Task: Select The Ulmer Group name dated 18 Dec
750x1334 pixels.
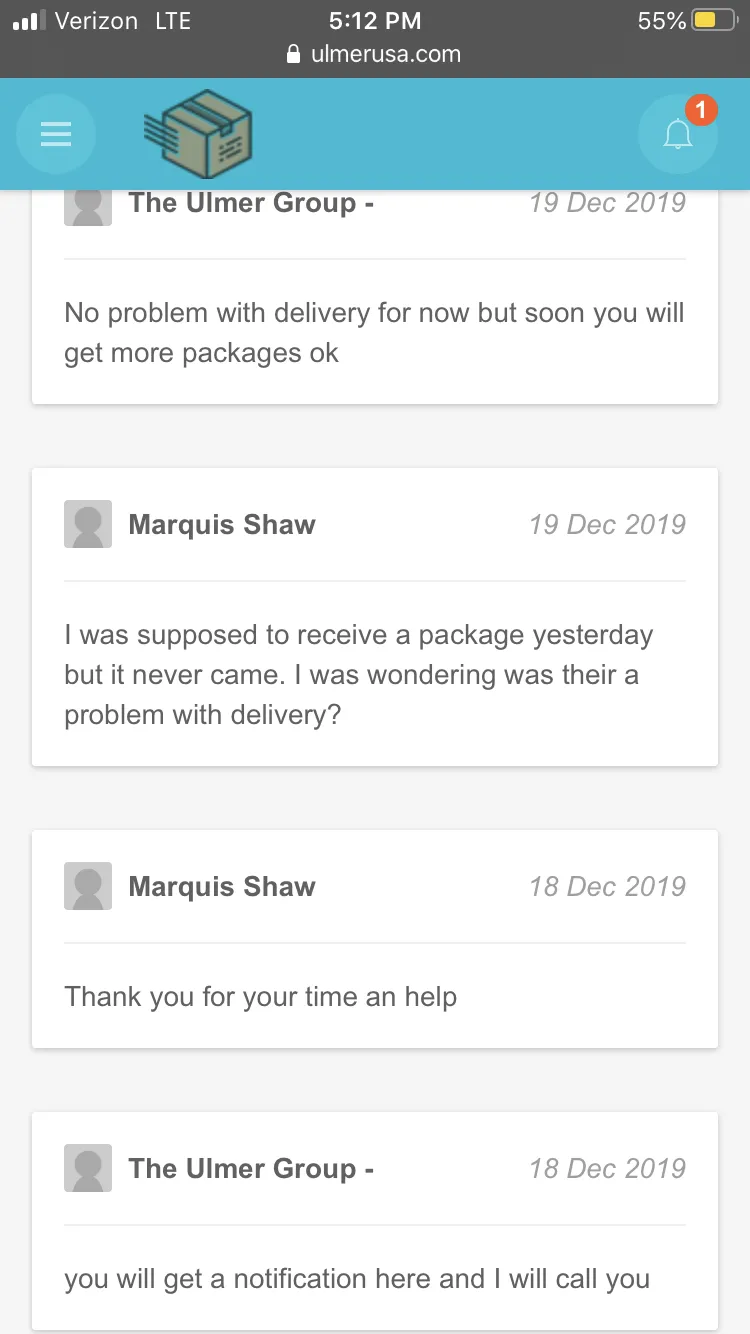Action: point(251,1169)
